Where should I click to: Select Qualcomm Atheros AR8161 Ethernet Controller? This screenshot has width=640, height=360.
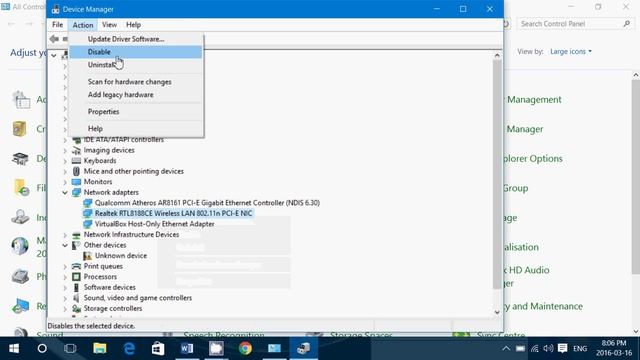click(207, 203)
